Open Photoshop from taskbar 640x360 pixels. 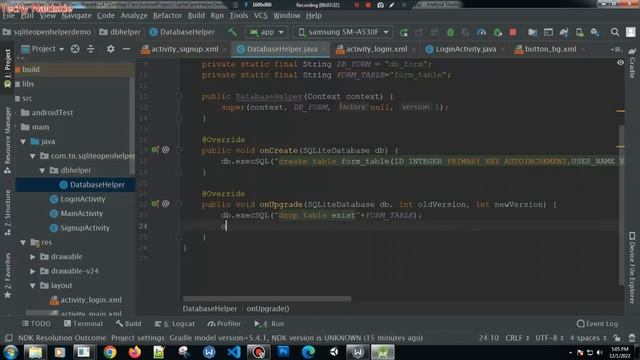(283, 352)
